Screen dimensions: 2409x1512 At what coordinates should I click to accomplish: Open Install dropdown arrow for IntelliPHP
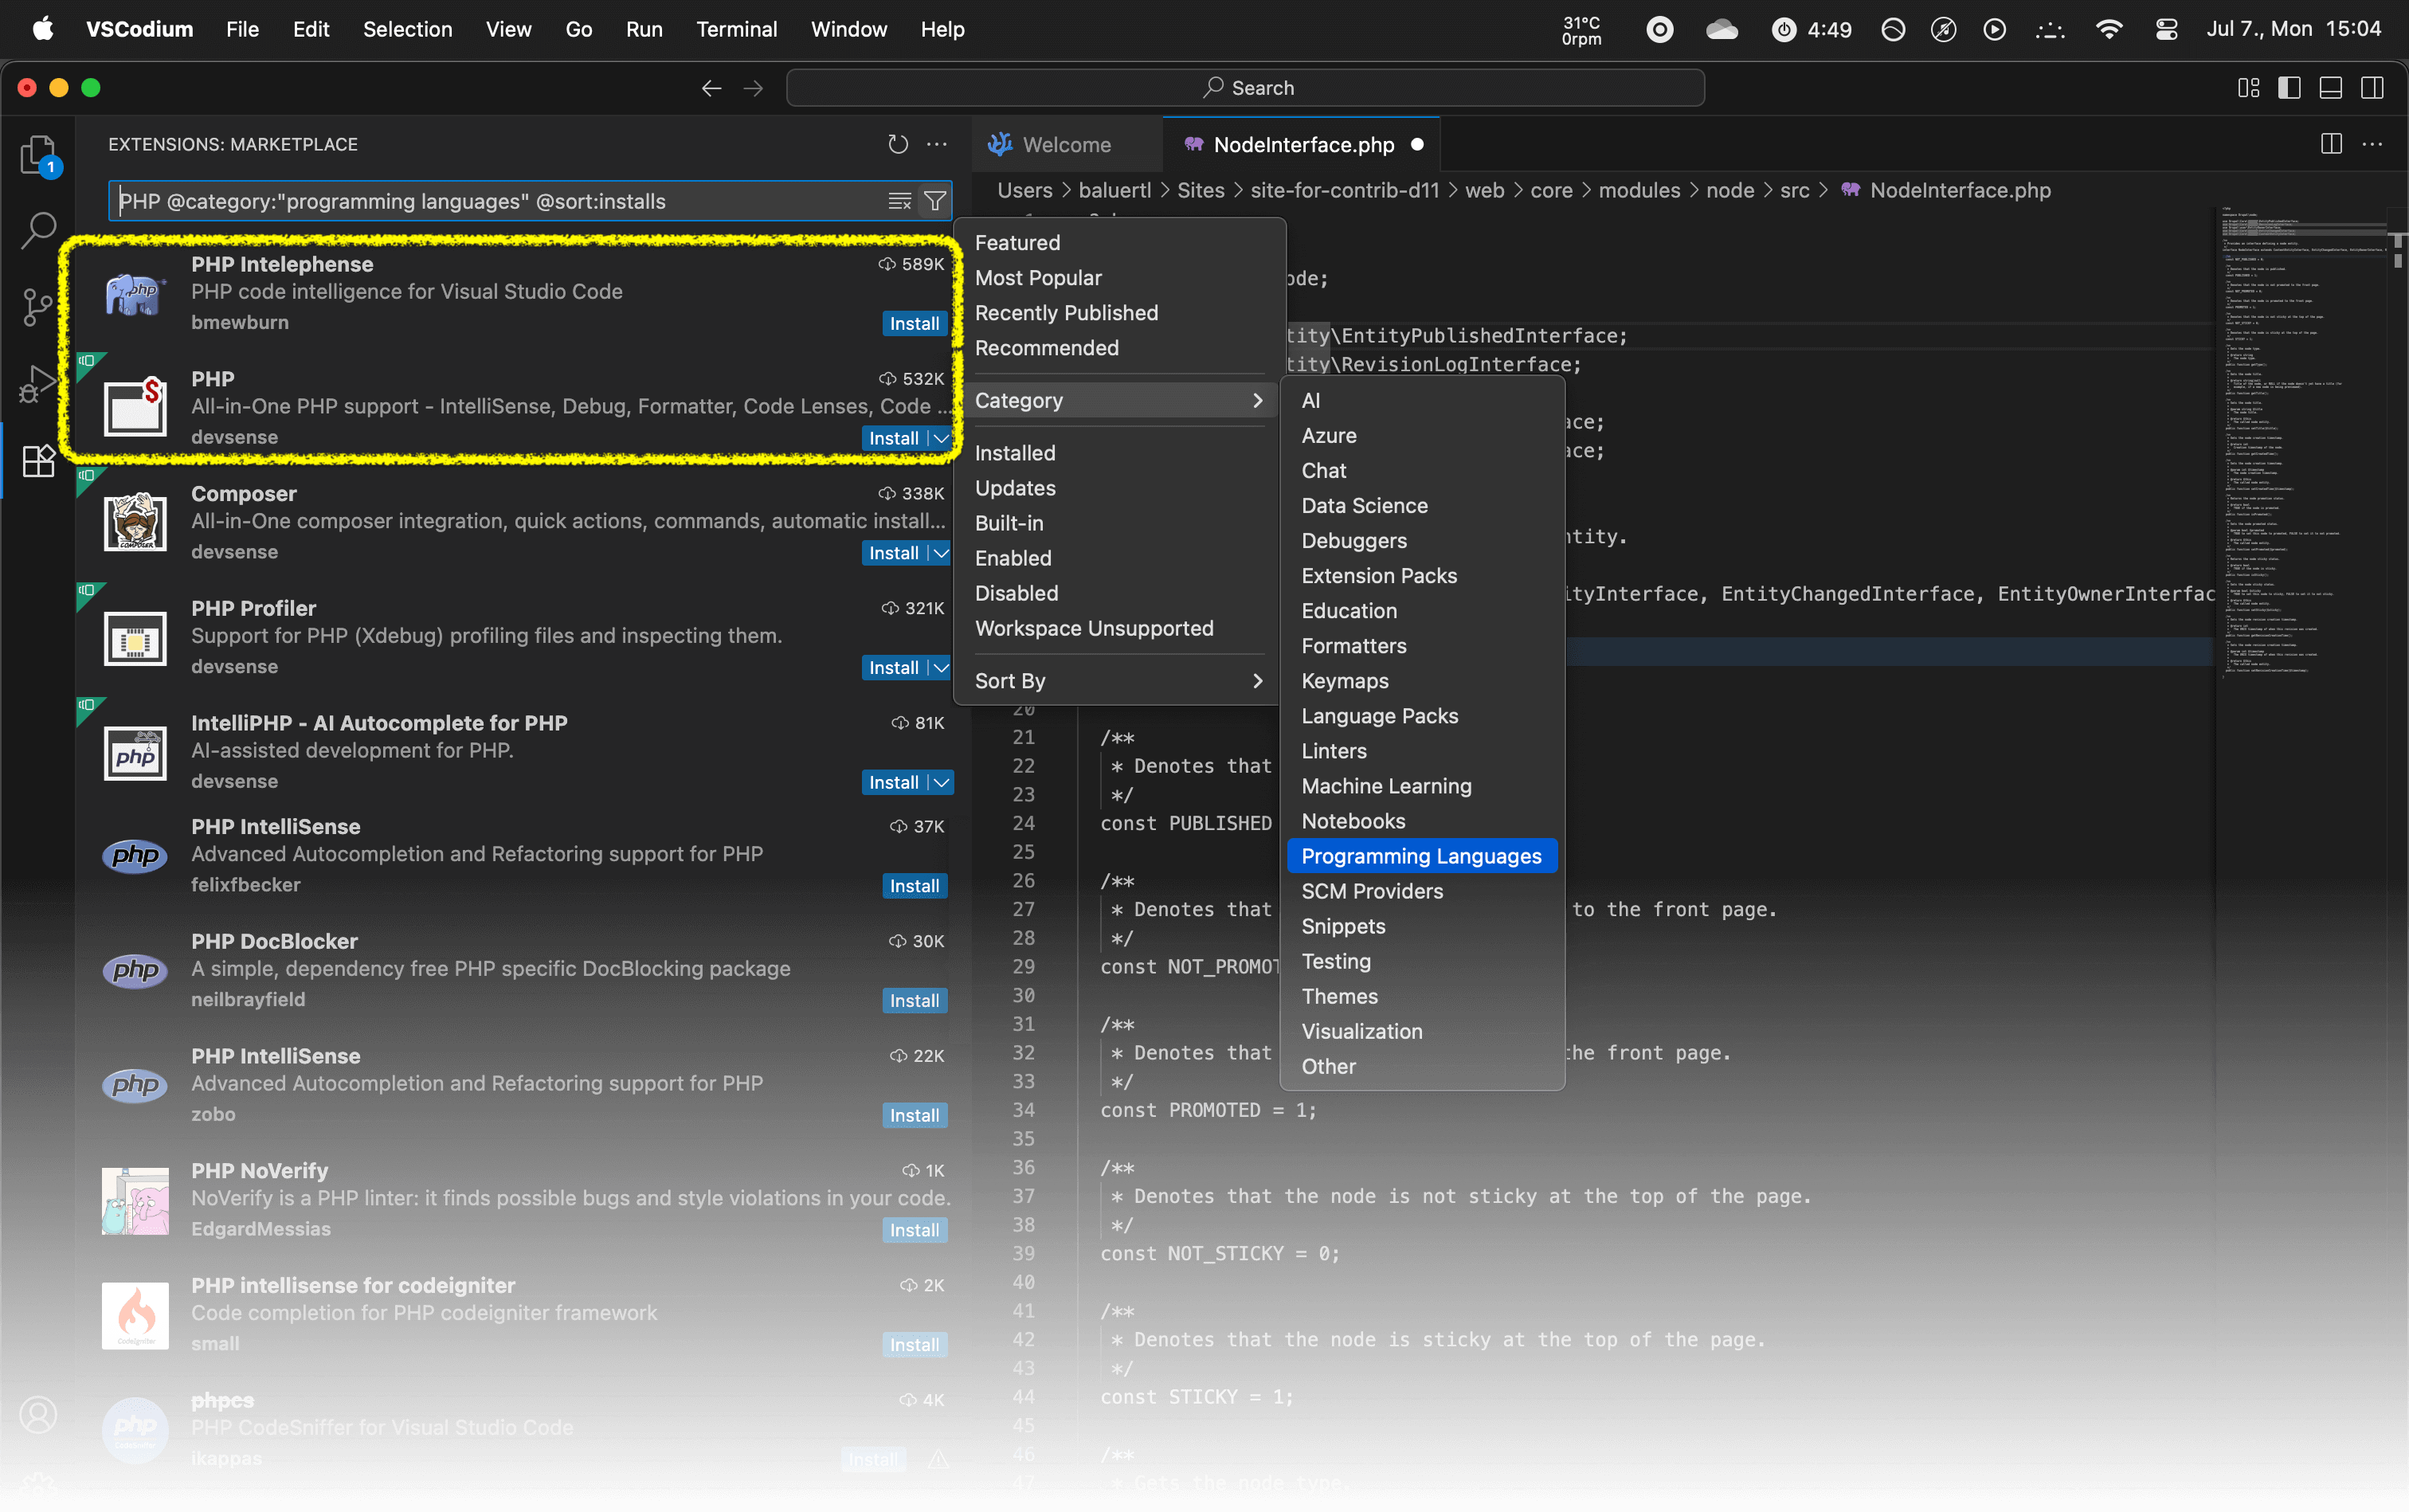point(940,782)
